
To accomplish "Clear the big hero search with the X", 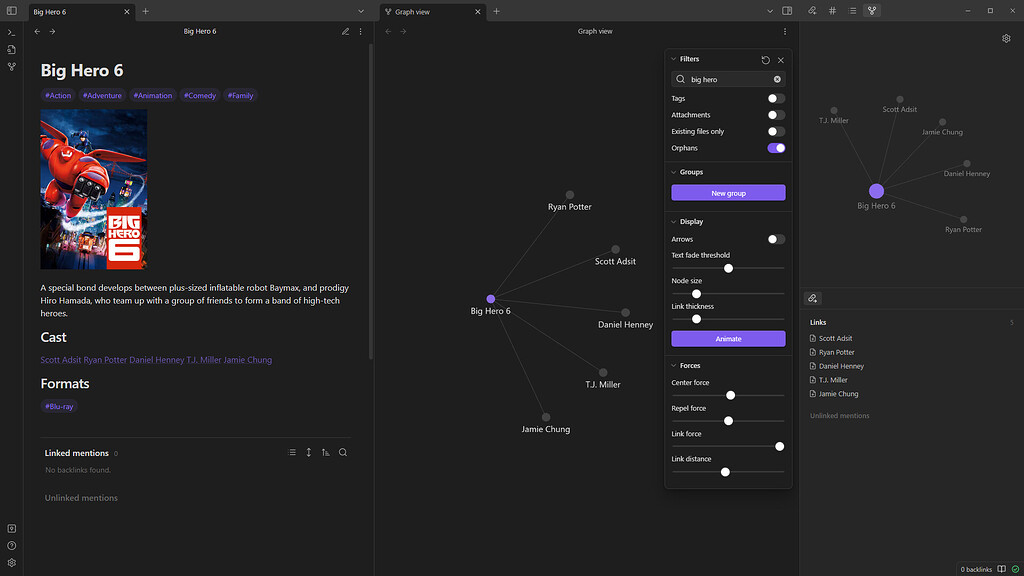I will 777,78.
